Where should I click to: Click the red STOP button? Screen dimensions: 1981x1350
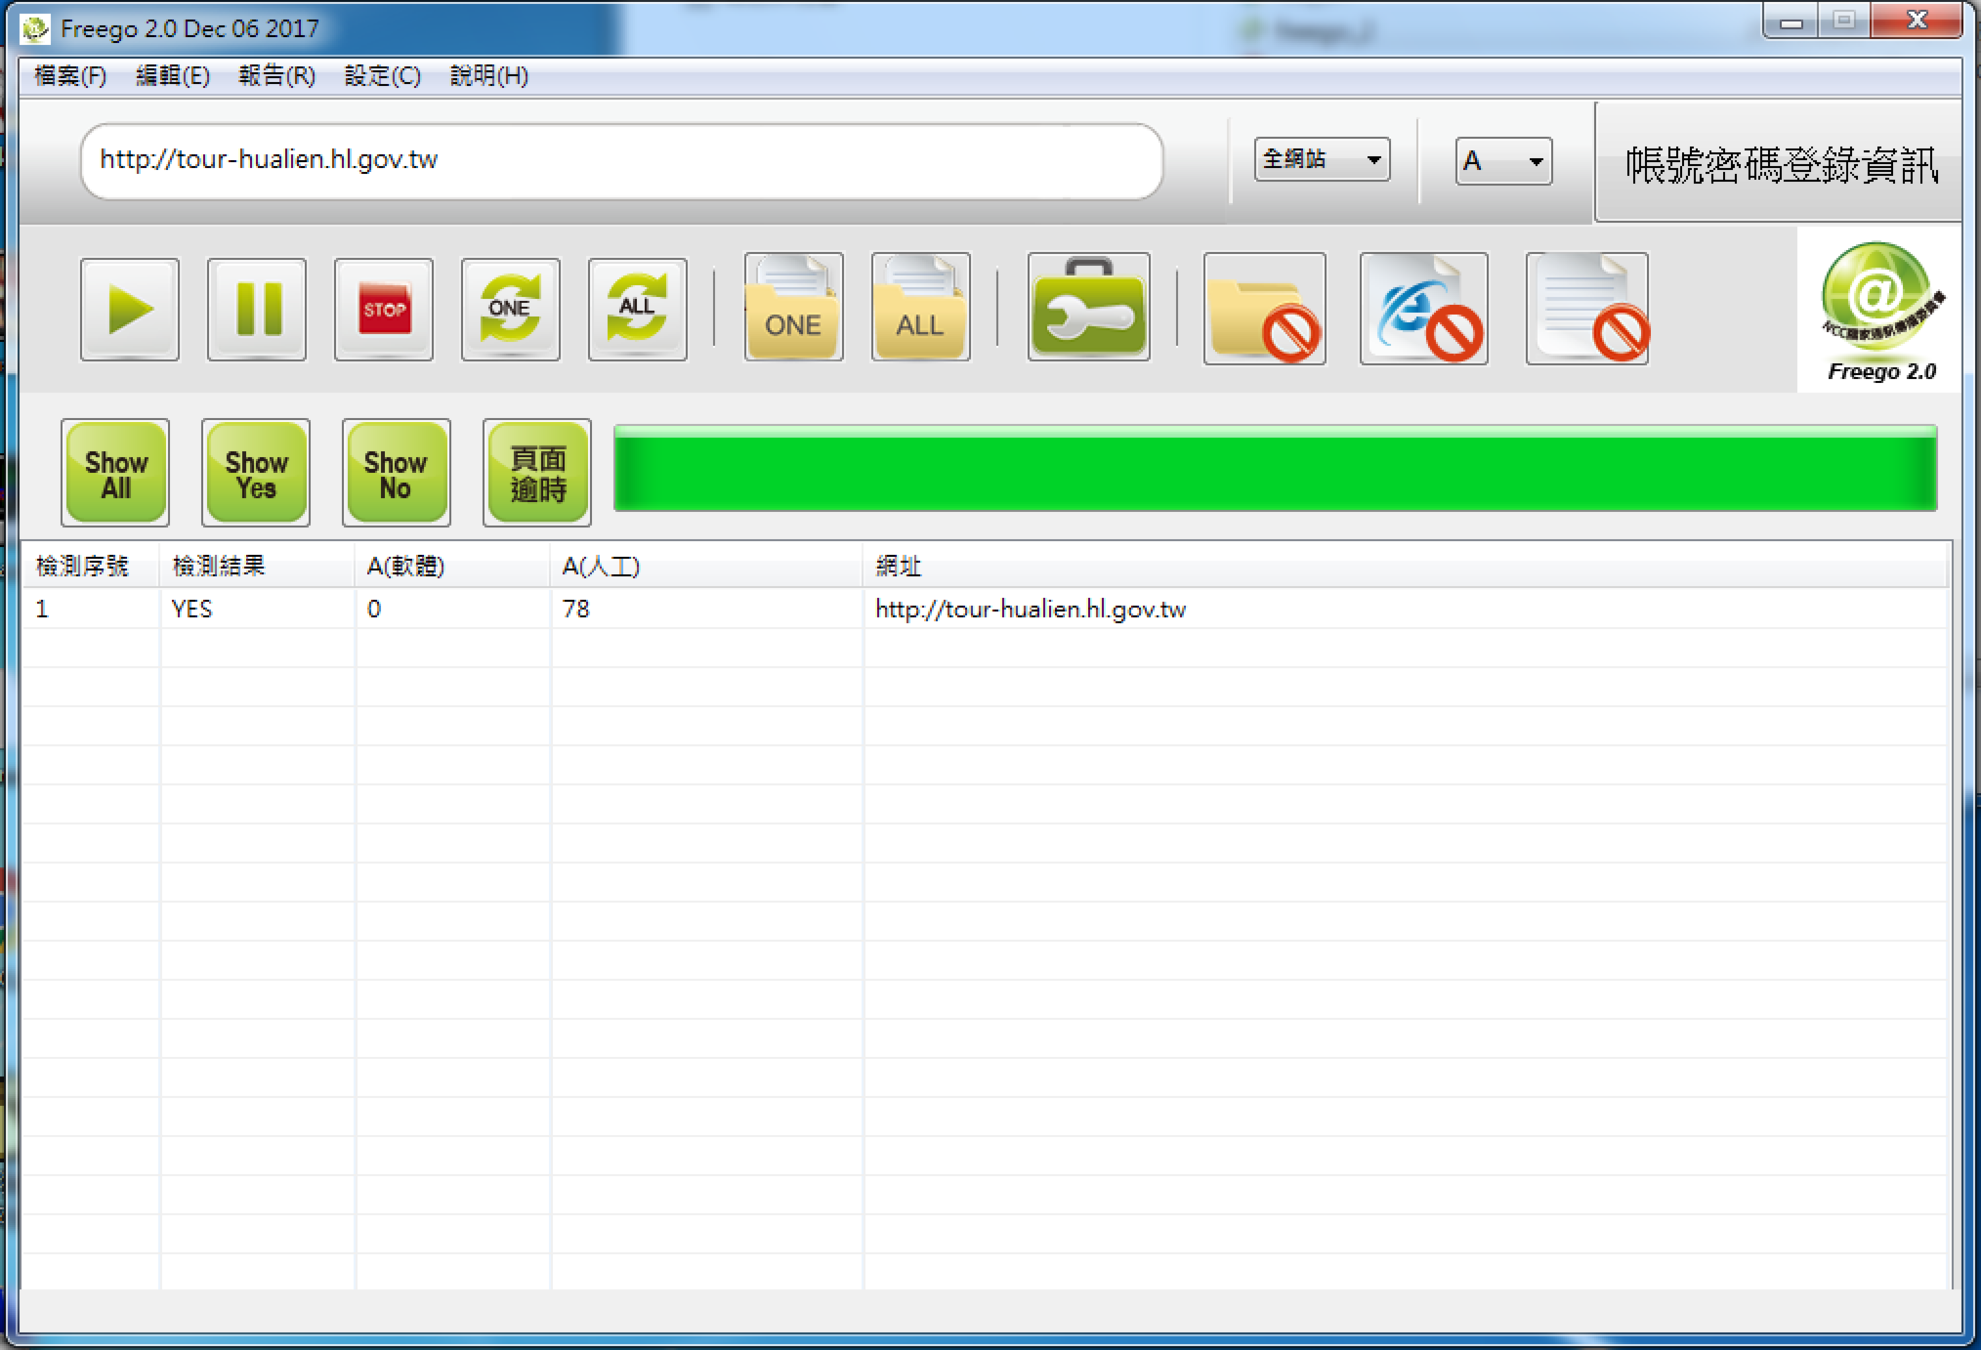[384, 308]
